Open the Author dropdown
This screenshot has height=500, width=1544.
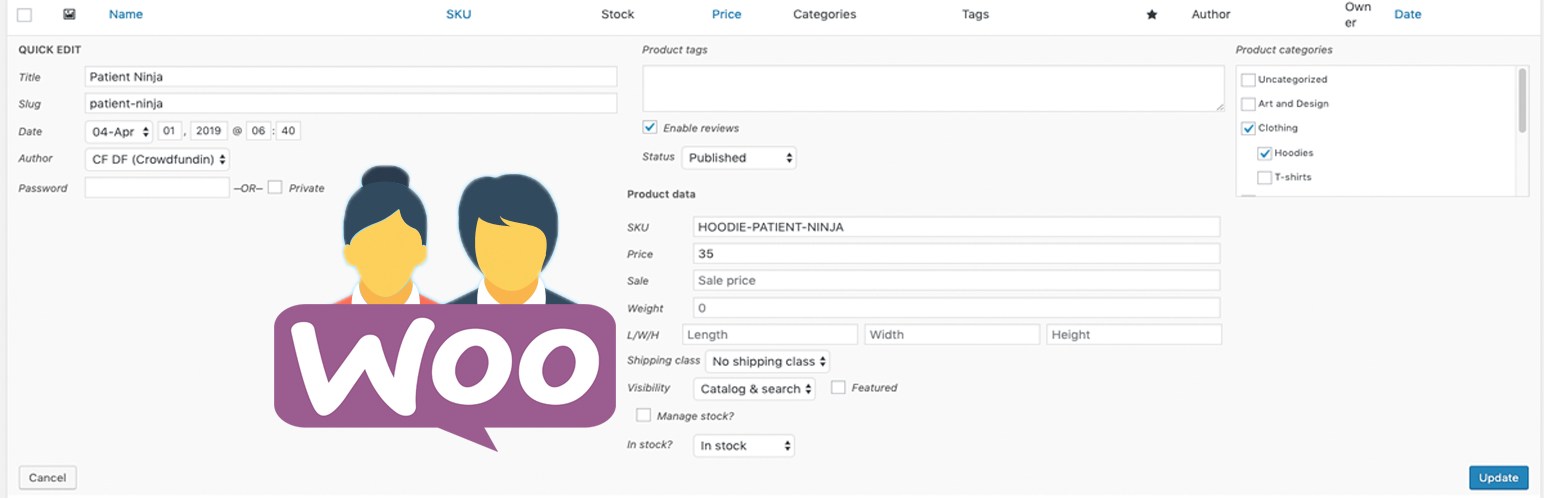click(x=157, y=159)
